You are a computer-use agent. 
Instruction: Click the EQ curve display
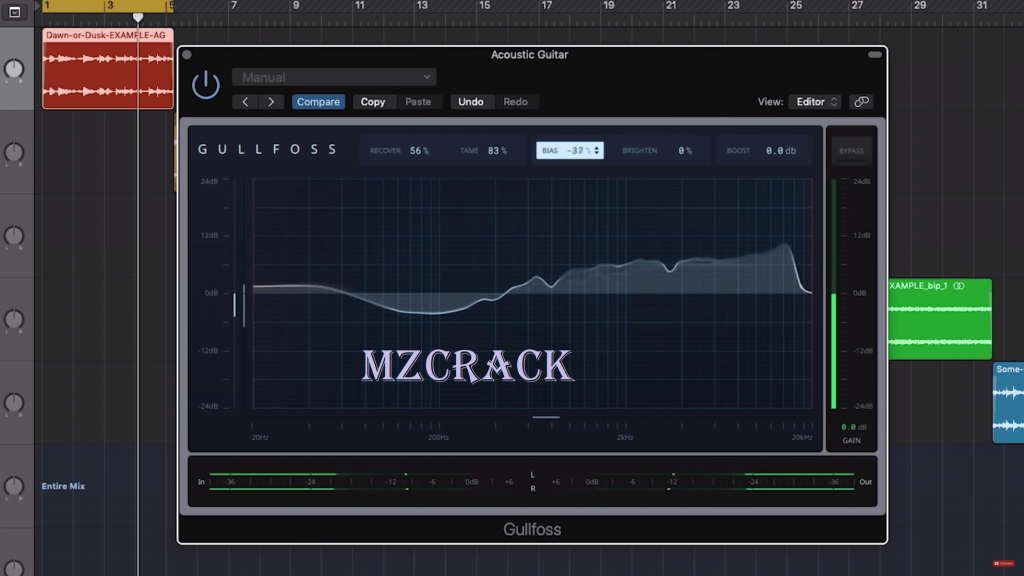532,293
